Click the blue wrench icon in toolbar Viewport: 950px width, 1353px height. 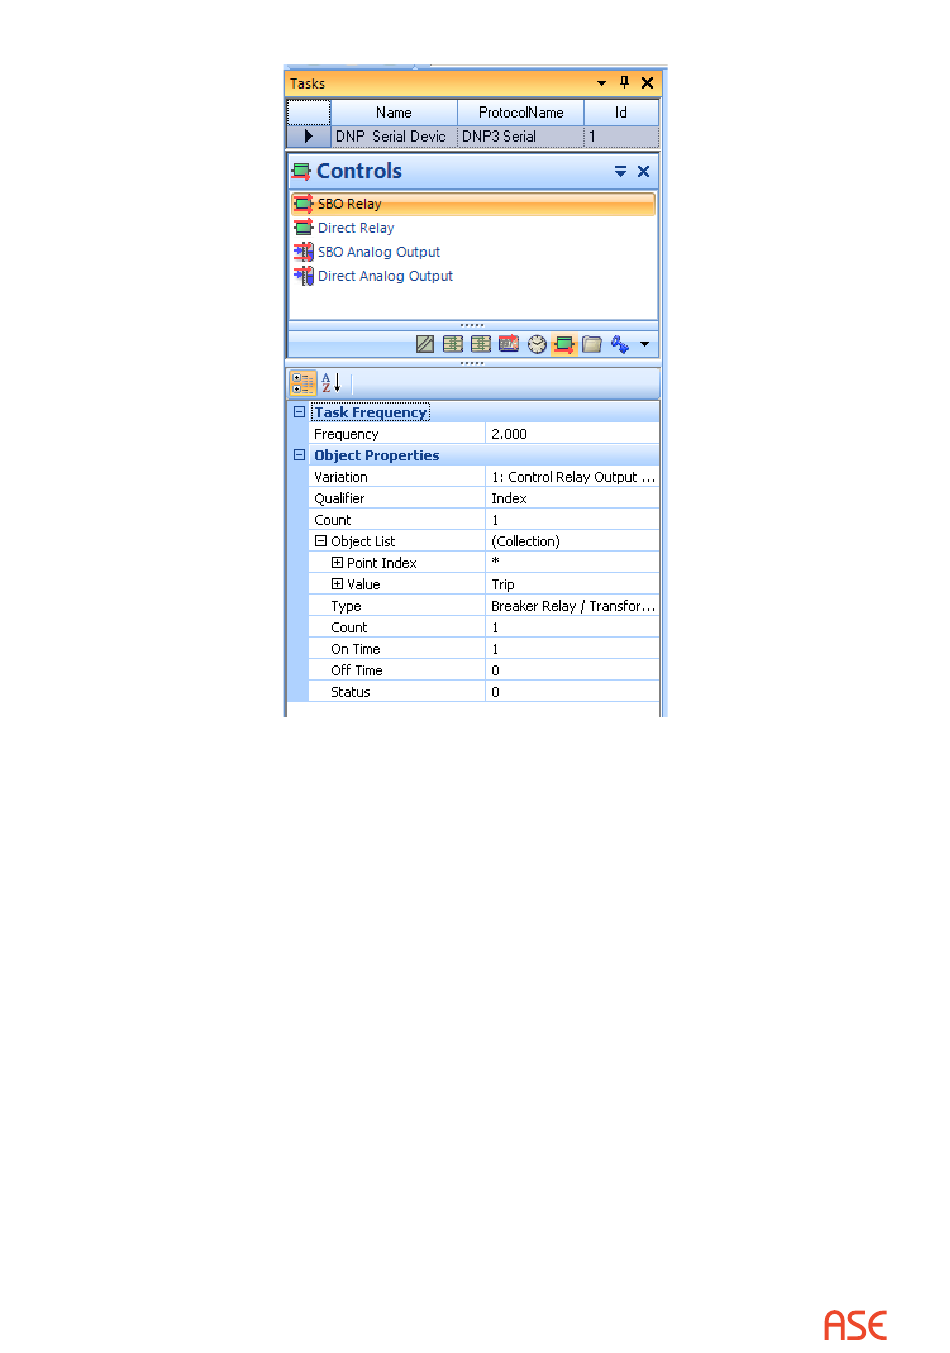click(620, 345)
